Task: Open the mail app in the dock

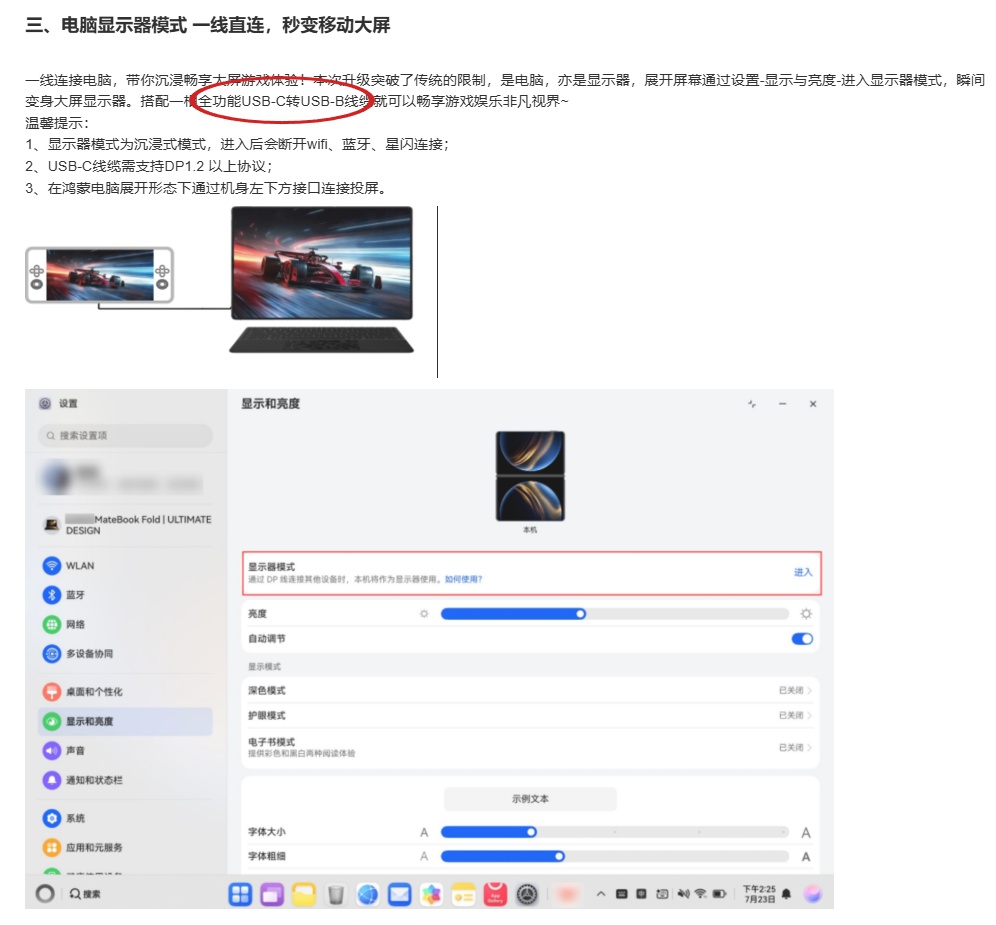Action: click(399, 894)
